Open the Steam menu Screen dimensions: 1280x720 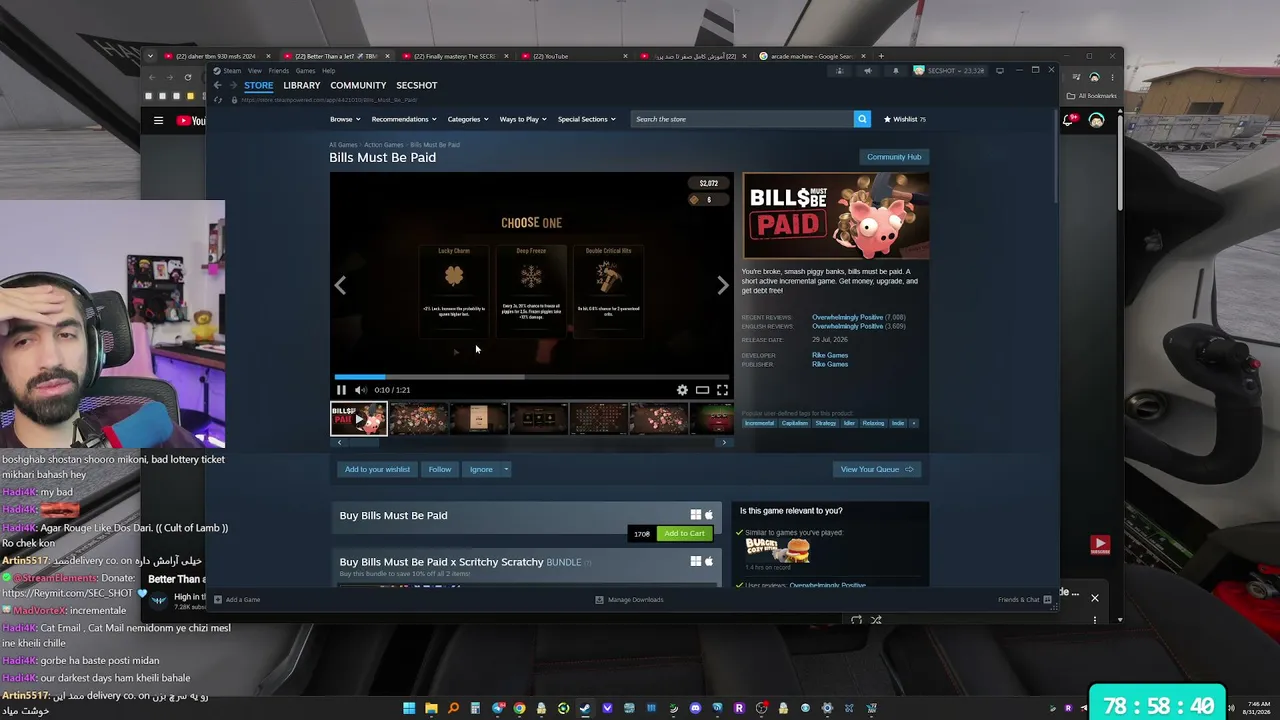(x=232, y=71)
